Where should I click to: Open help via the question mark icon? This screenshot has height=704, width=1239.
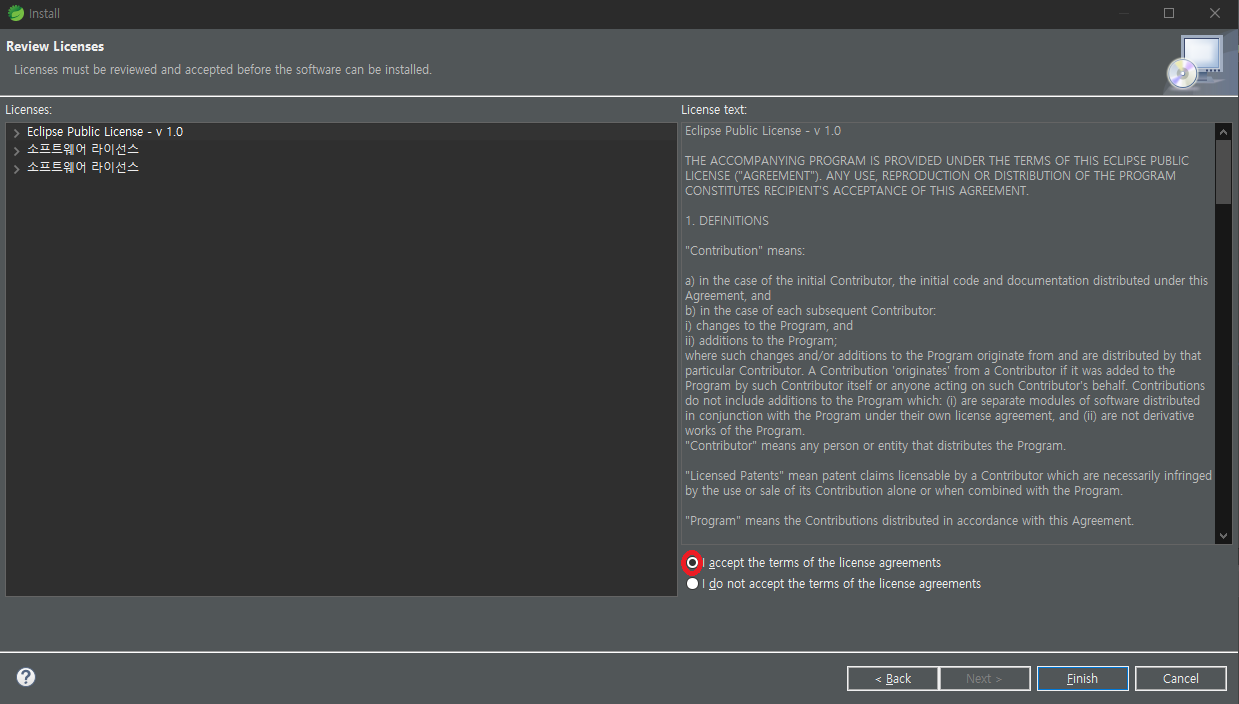point(26,677)
